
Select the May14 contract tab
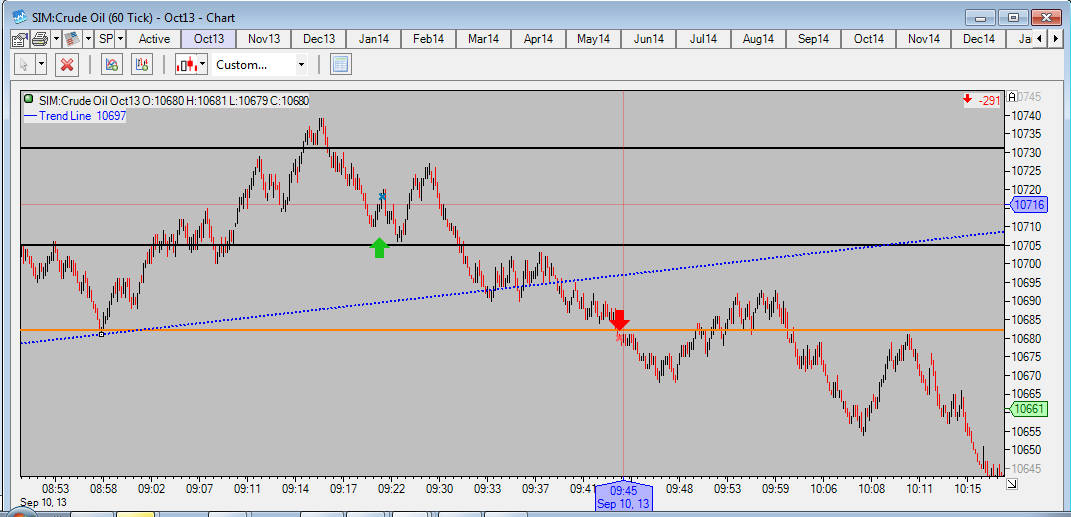(594, 39)
